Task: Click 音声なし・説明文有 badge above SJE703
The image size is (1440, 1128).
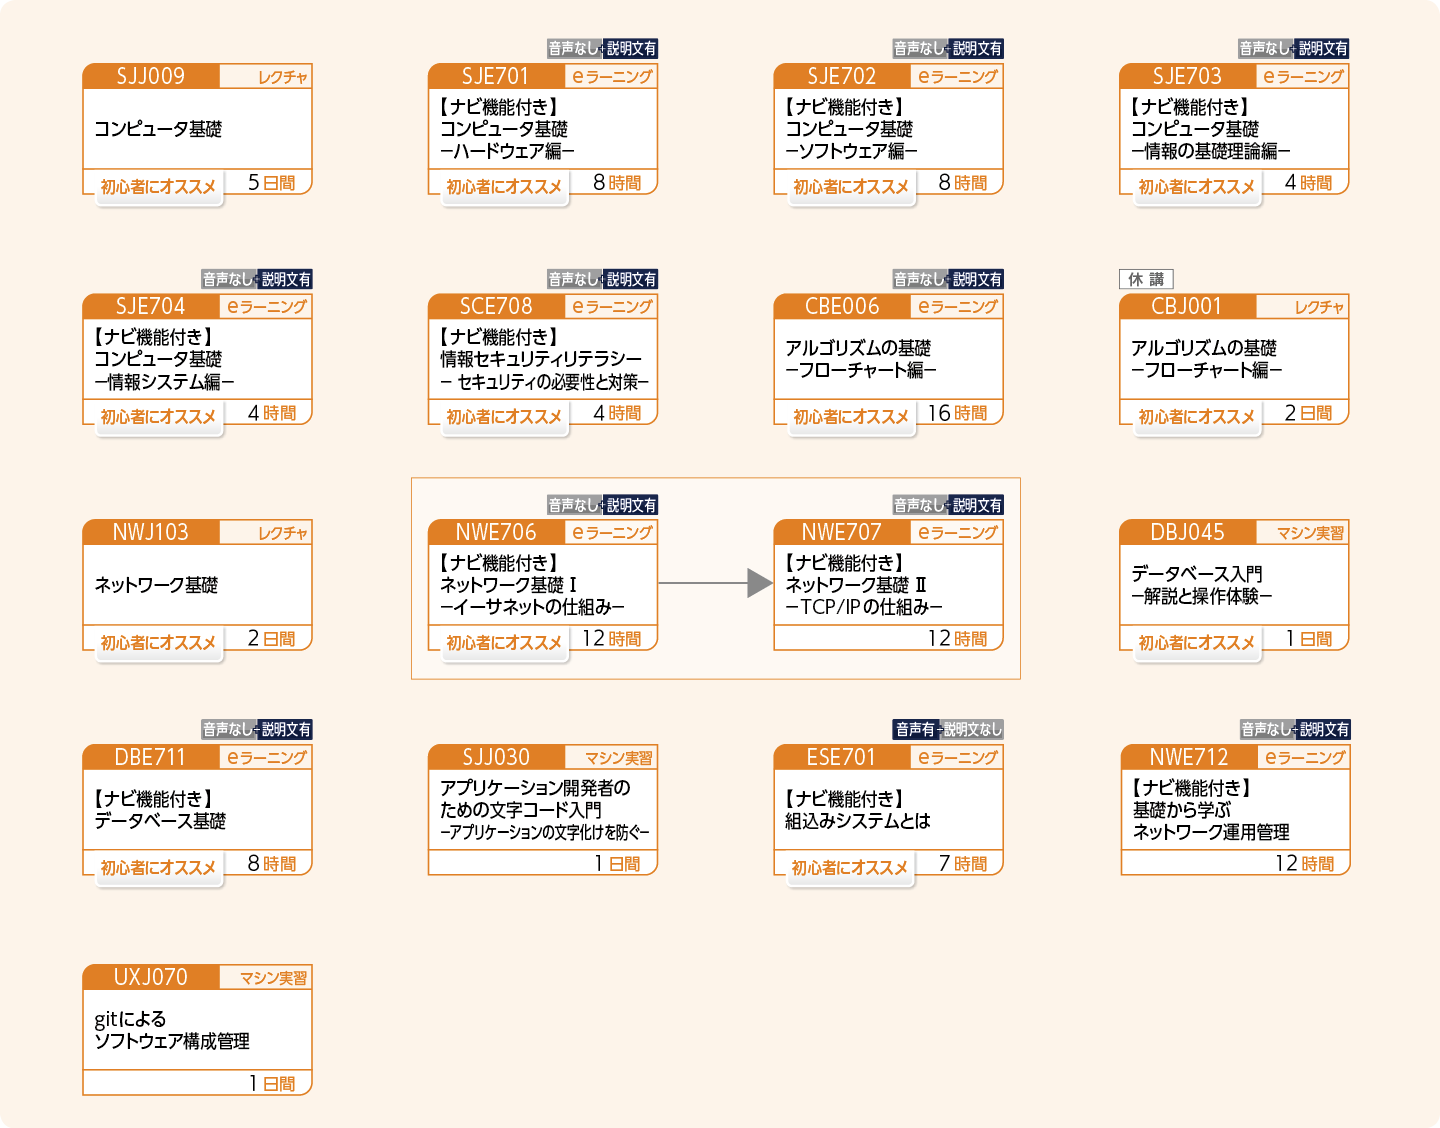Action: (1294, 48)
